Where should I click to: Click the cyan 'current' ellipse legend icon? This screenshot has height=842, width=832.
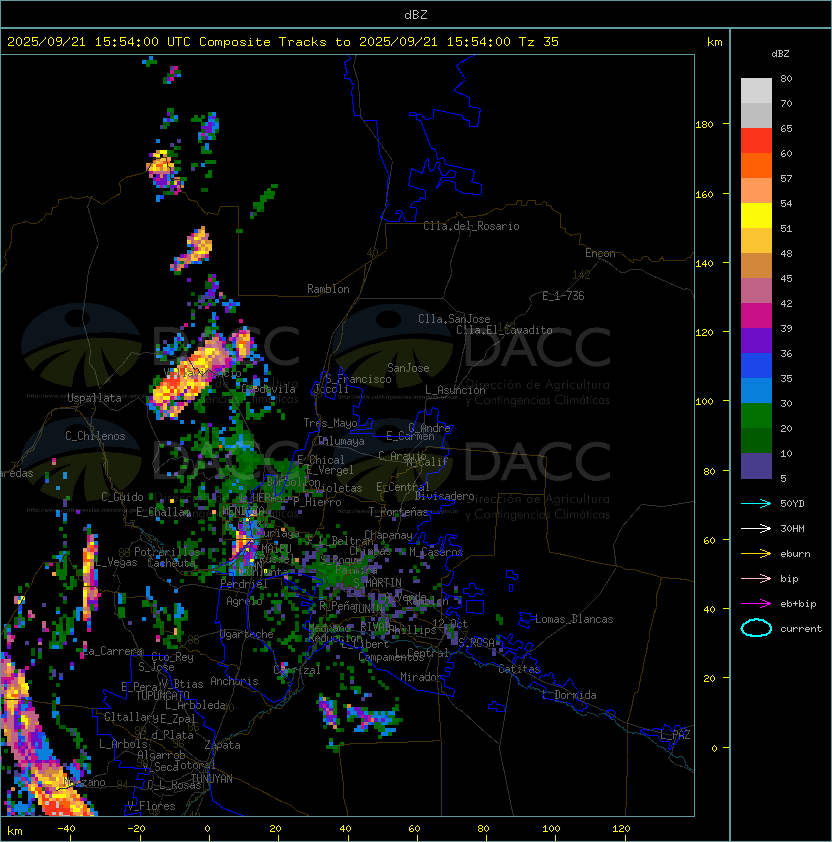tap(756, 628)
